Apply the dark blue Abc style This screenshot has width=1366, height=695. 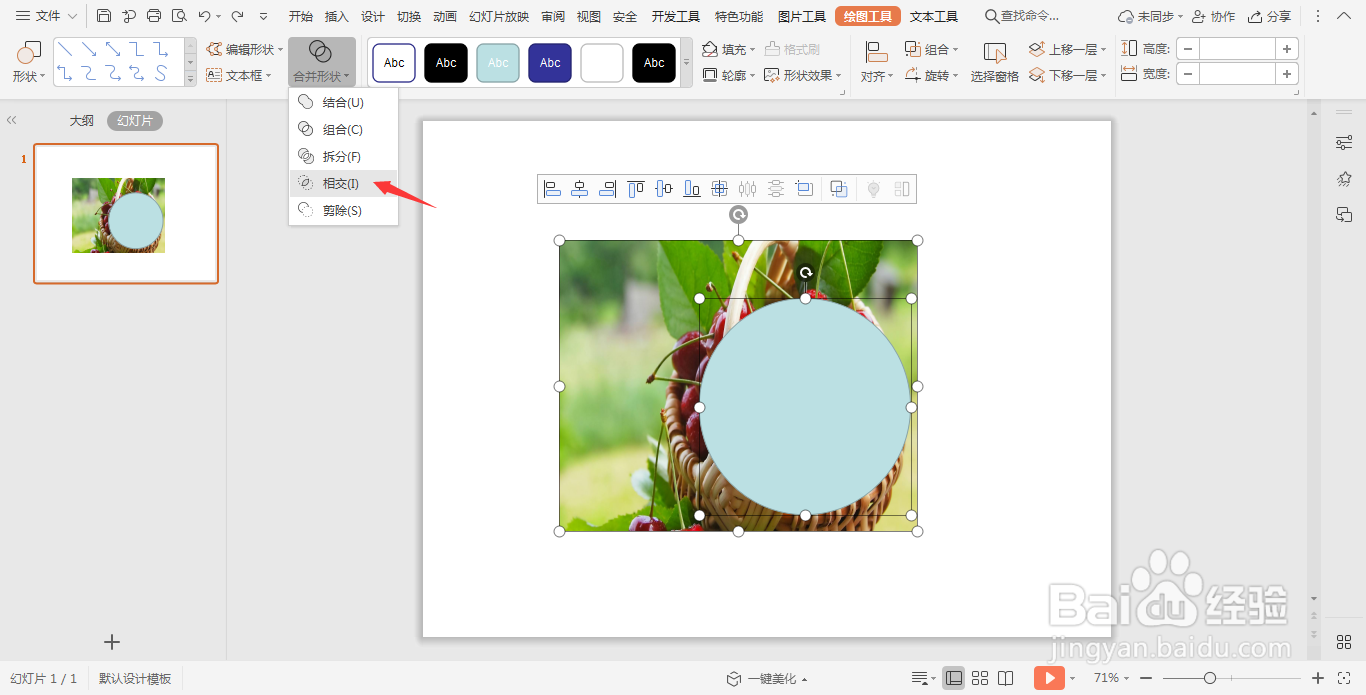550,63
